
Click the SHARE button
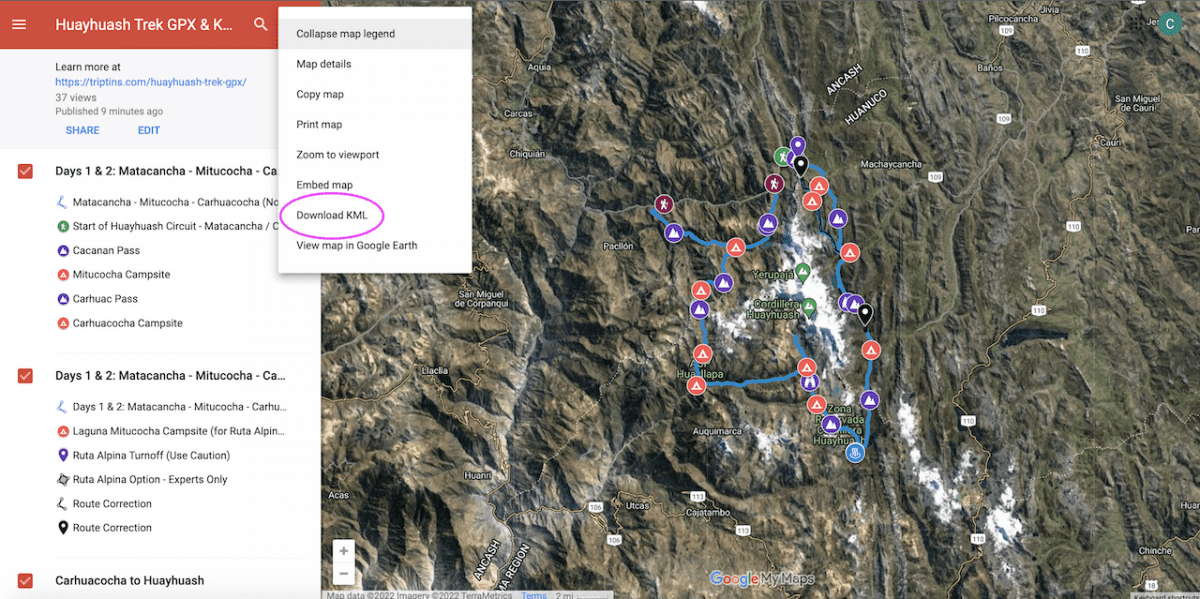[x=82, y=130]
